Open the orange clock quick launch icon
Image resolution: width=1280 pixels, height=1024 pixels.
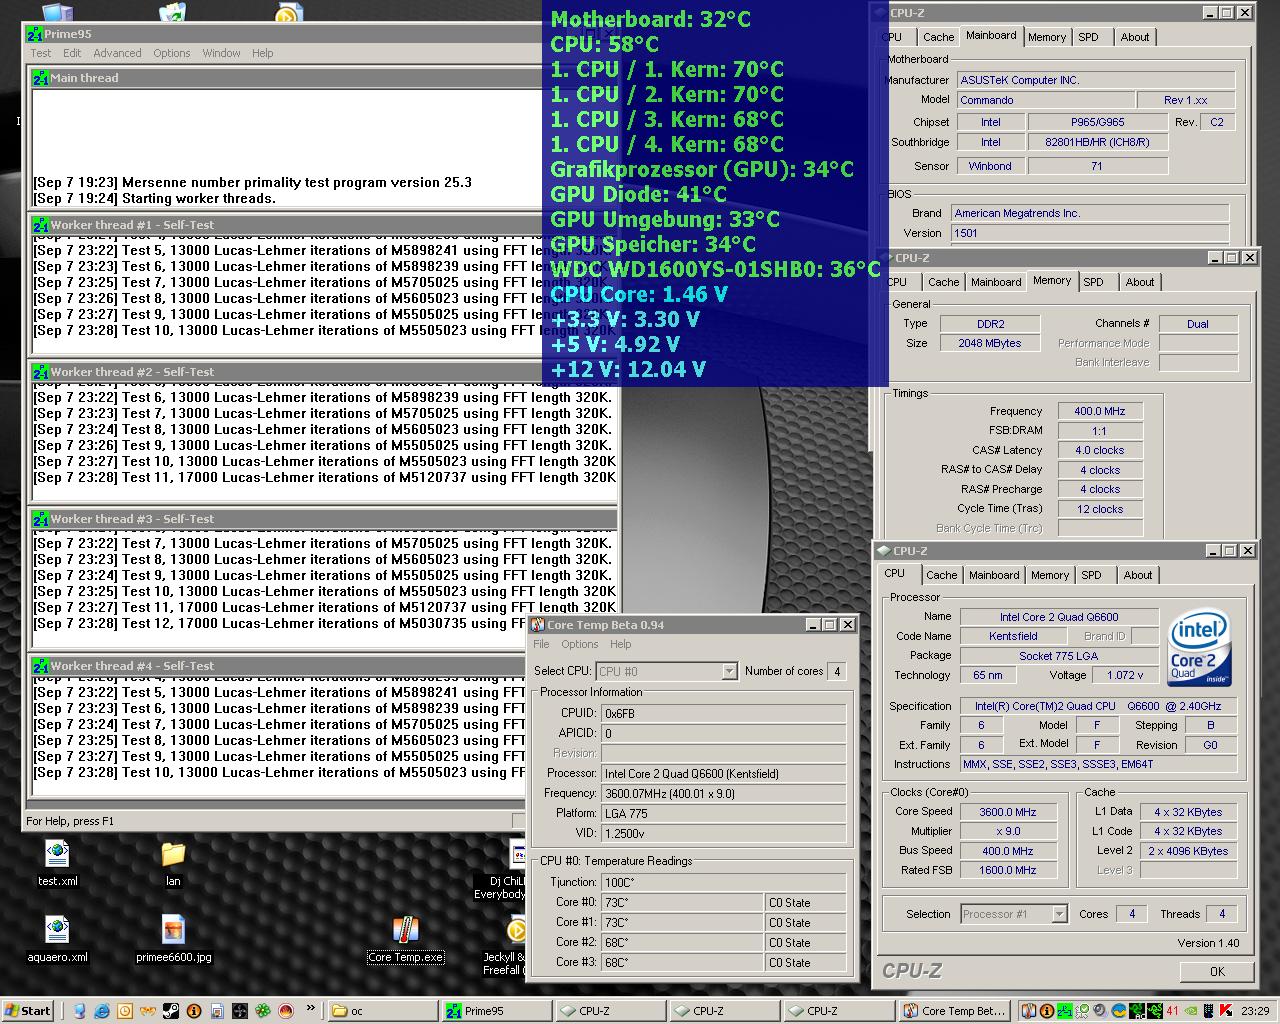click(x=125, y=1011)
